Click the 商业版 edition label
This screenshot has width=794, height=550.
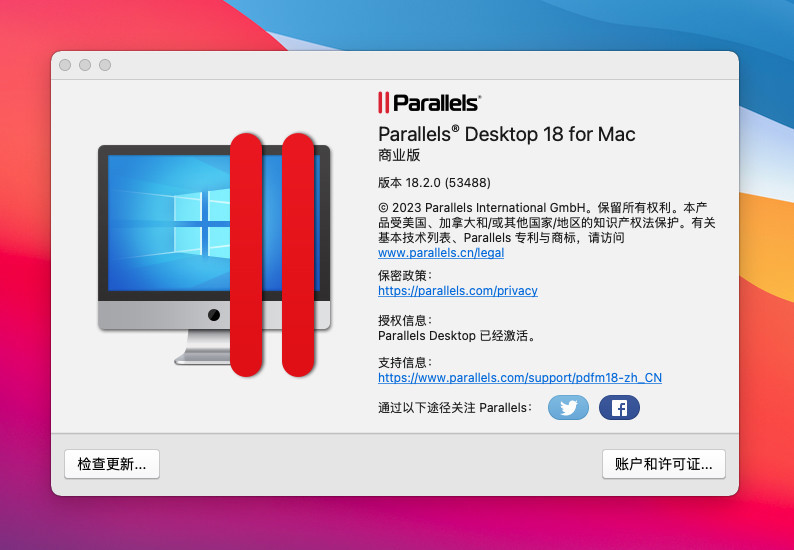coord(399,155)
